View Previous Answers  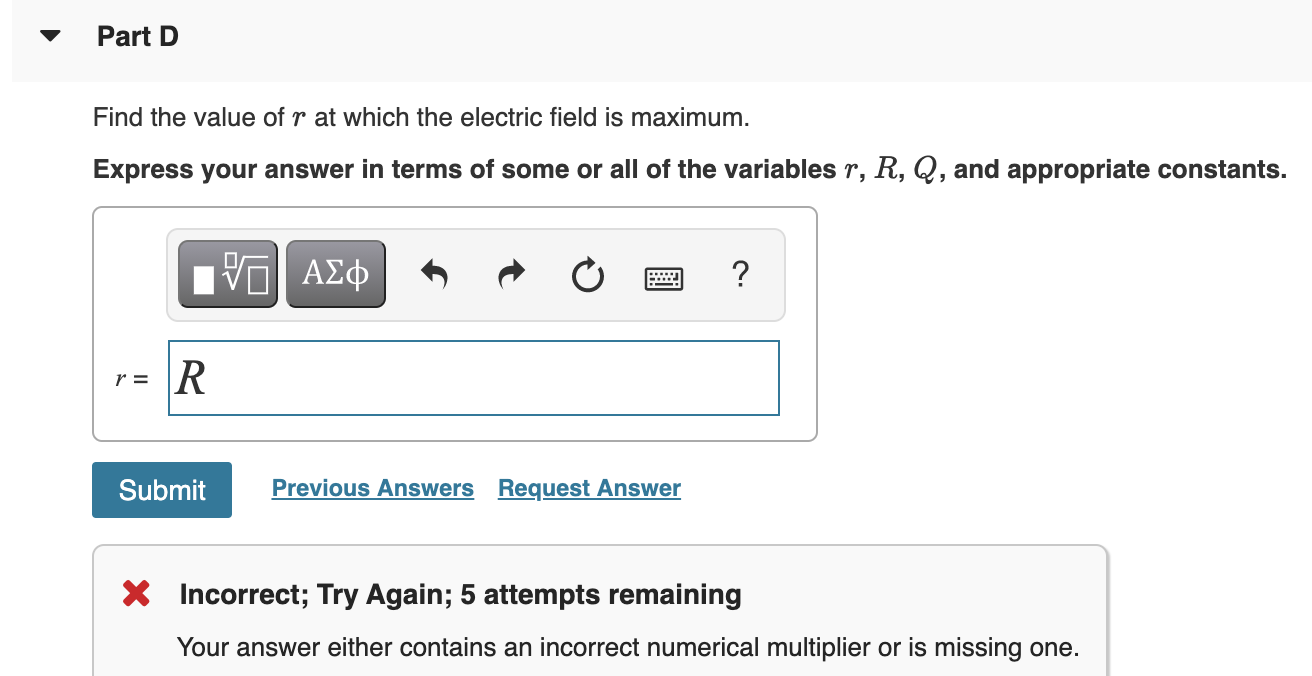click(372, 488)
